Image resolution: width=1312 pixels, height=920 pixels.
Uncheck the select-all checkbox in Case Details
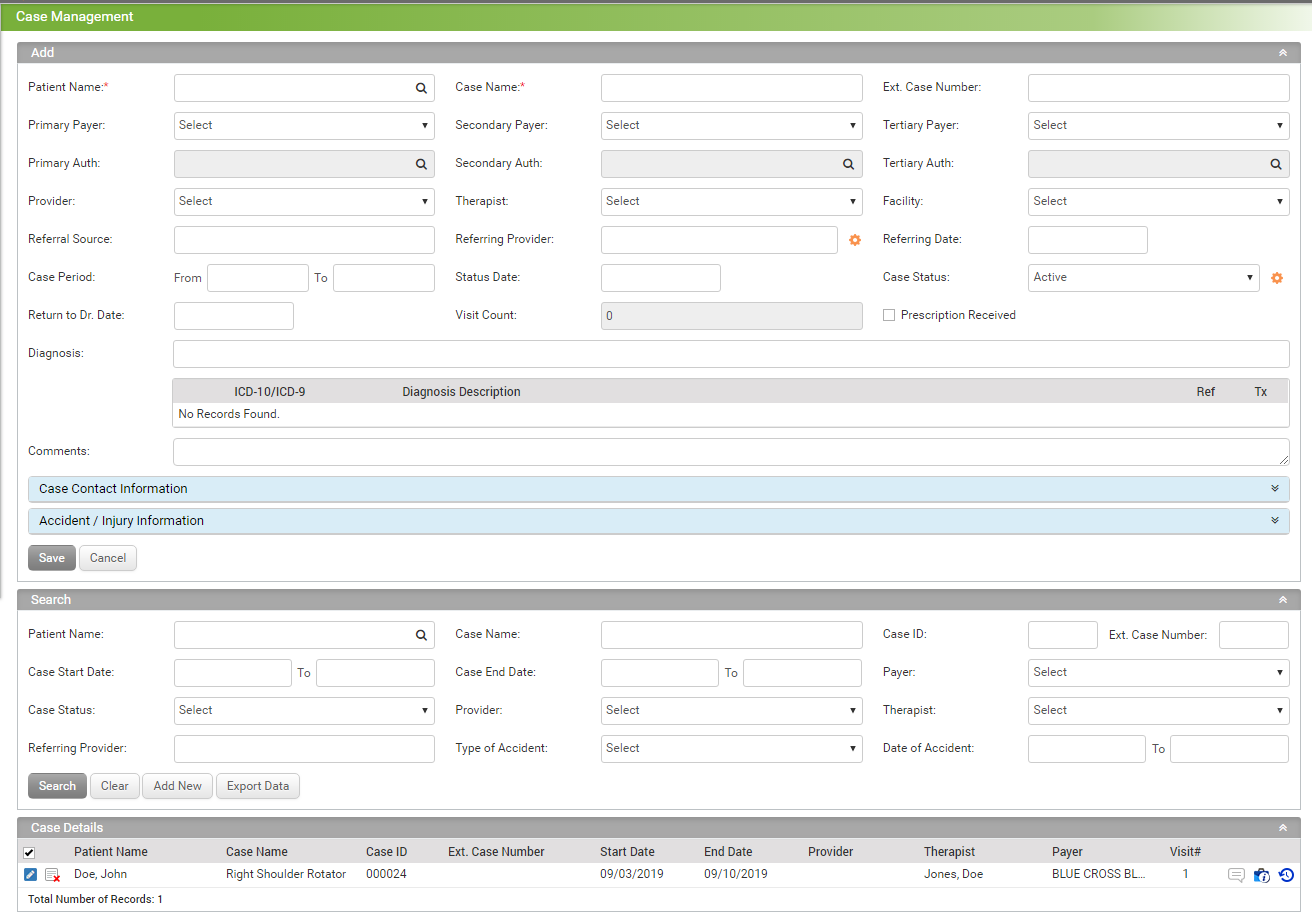tap(29, 852)
